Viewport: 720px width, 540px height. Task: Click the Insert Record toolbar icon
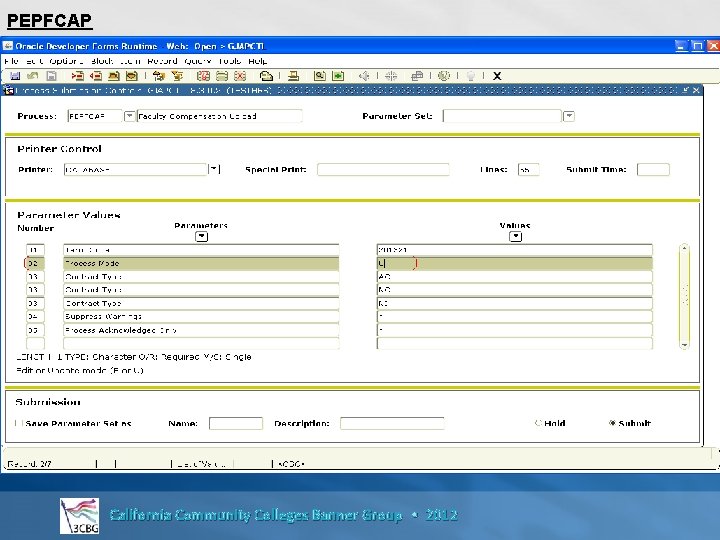click(77, 76)
